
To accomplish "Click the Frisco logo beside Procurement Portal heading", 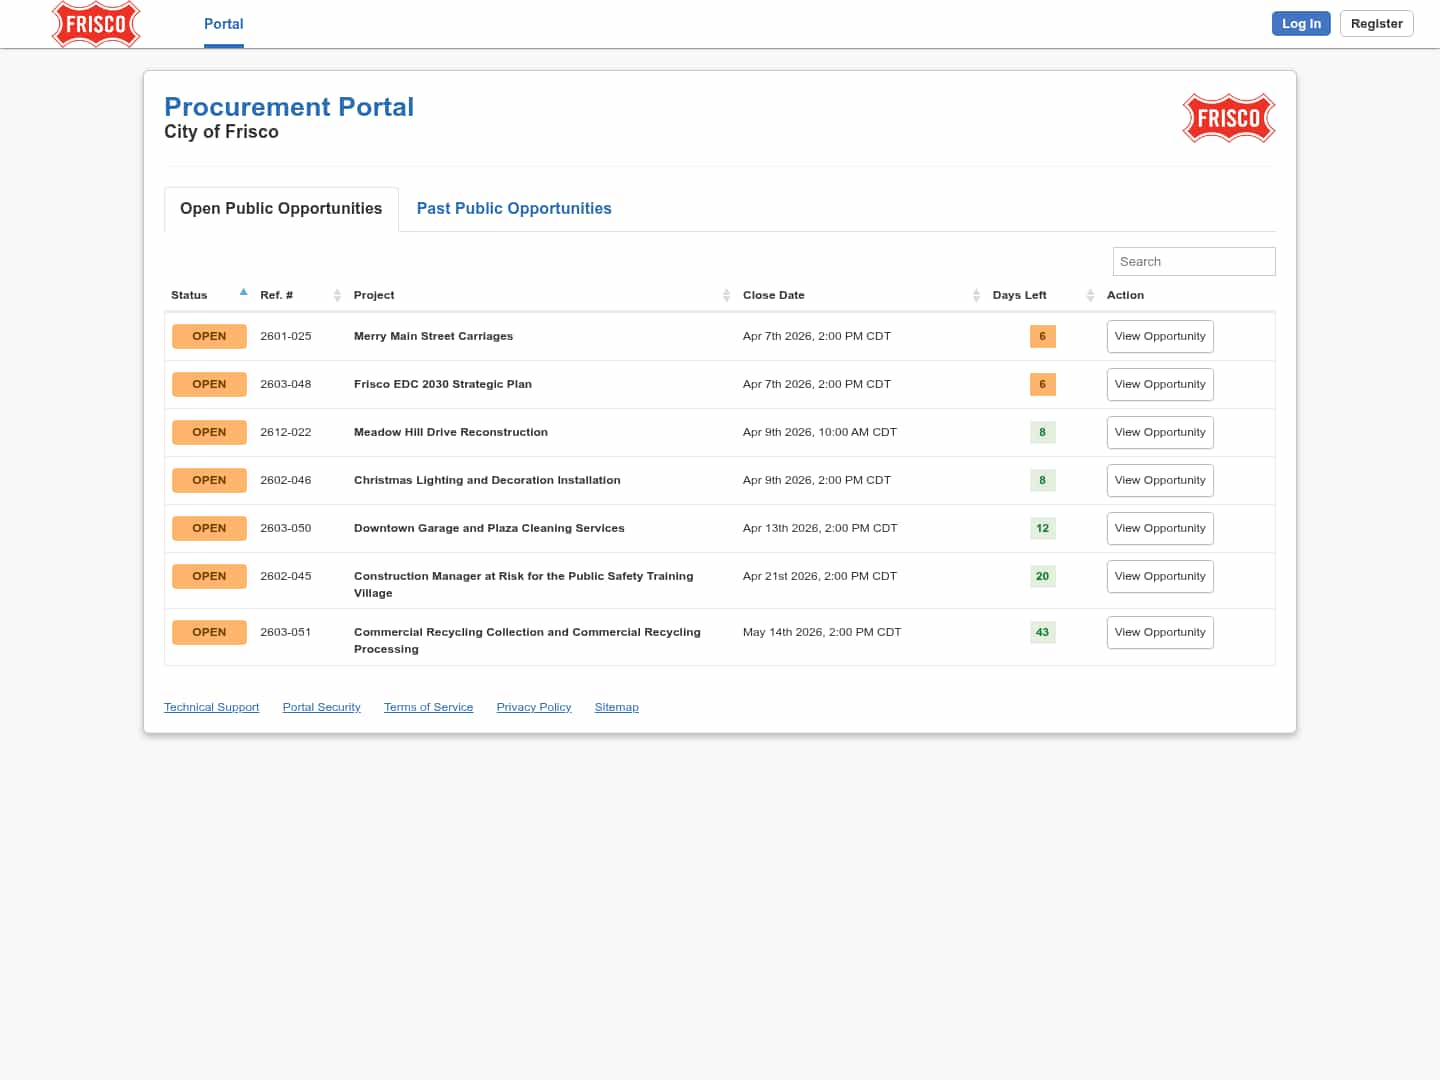I will coord(1228,118).
